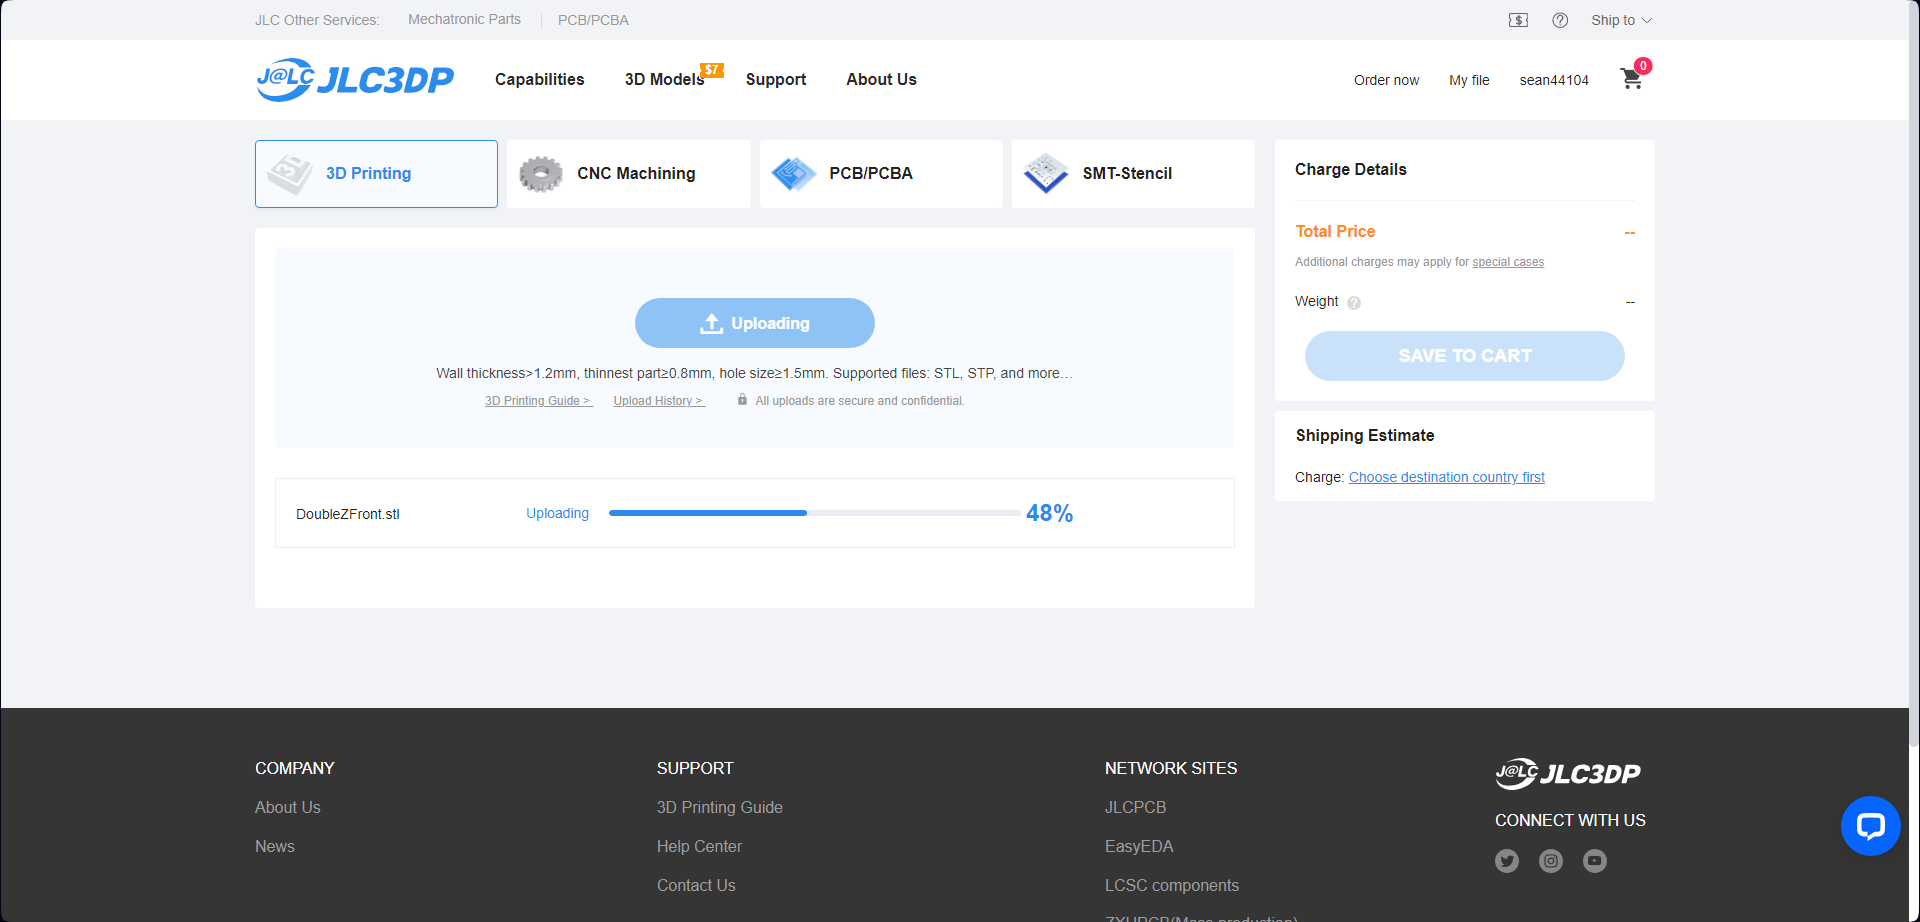The image size is (1920, 922).
Task: Open the About Us menu in header
Action: [x=881, y=79]
